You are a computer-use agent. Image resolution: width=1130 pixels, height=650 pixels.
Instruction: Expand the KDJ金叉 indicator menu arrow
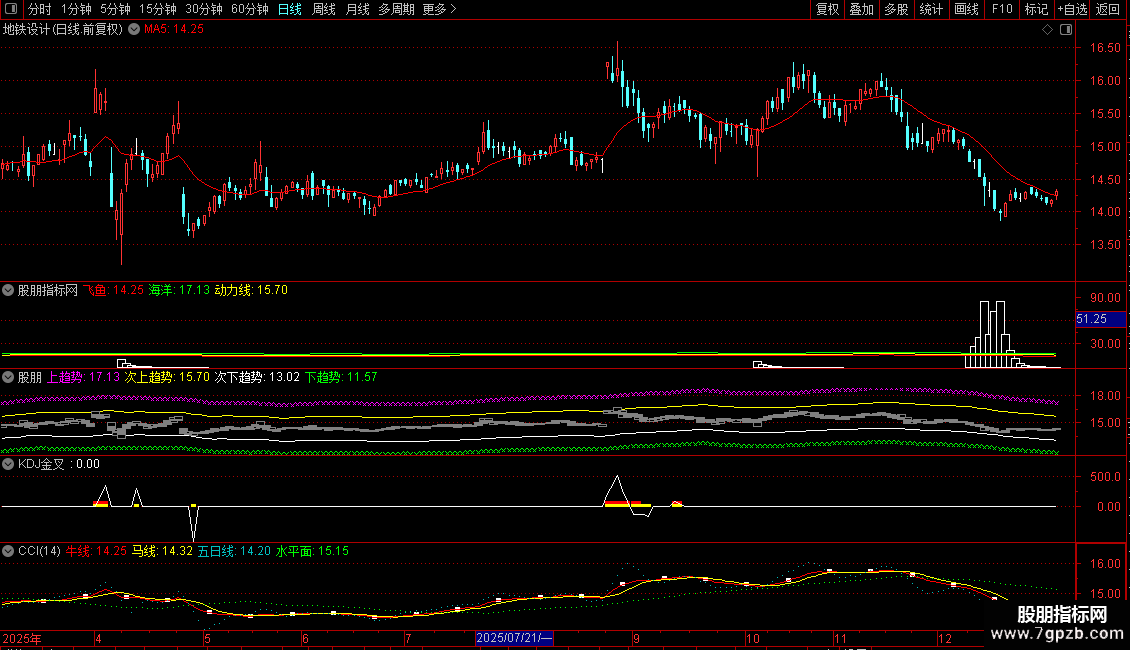coord(8,464)
